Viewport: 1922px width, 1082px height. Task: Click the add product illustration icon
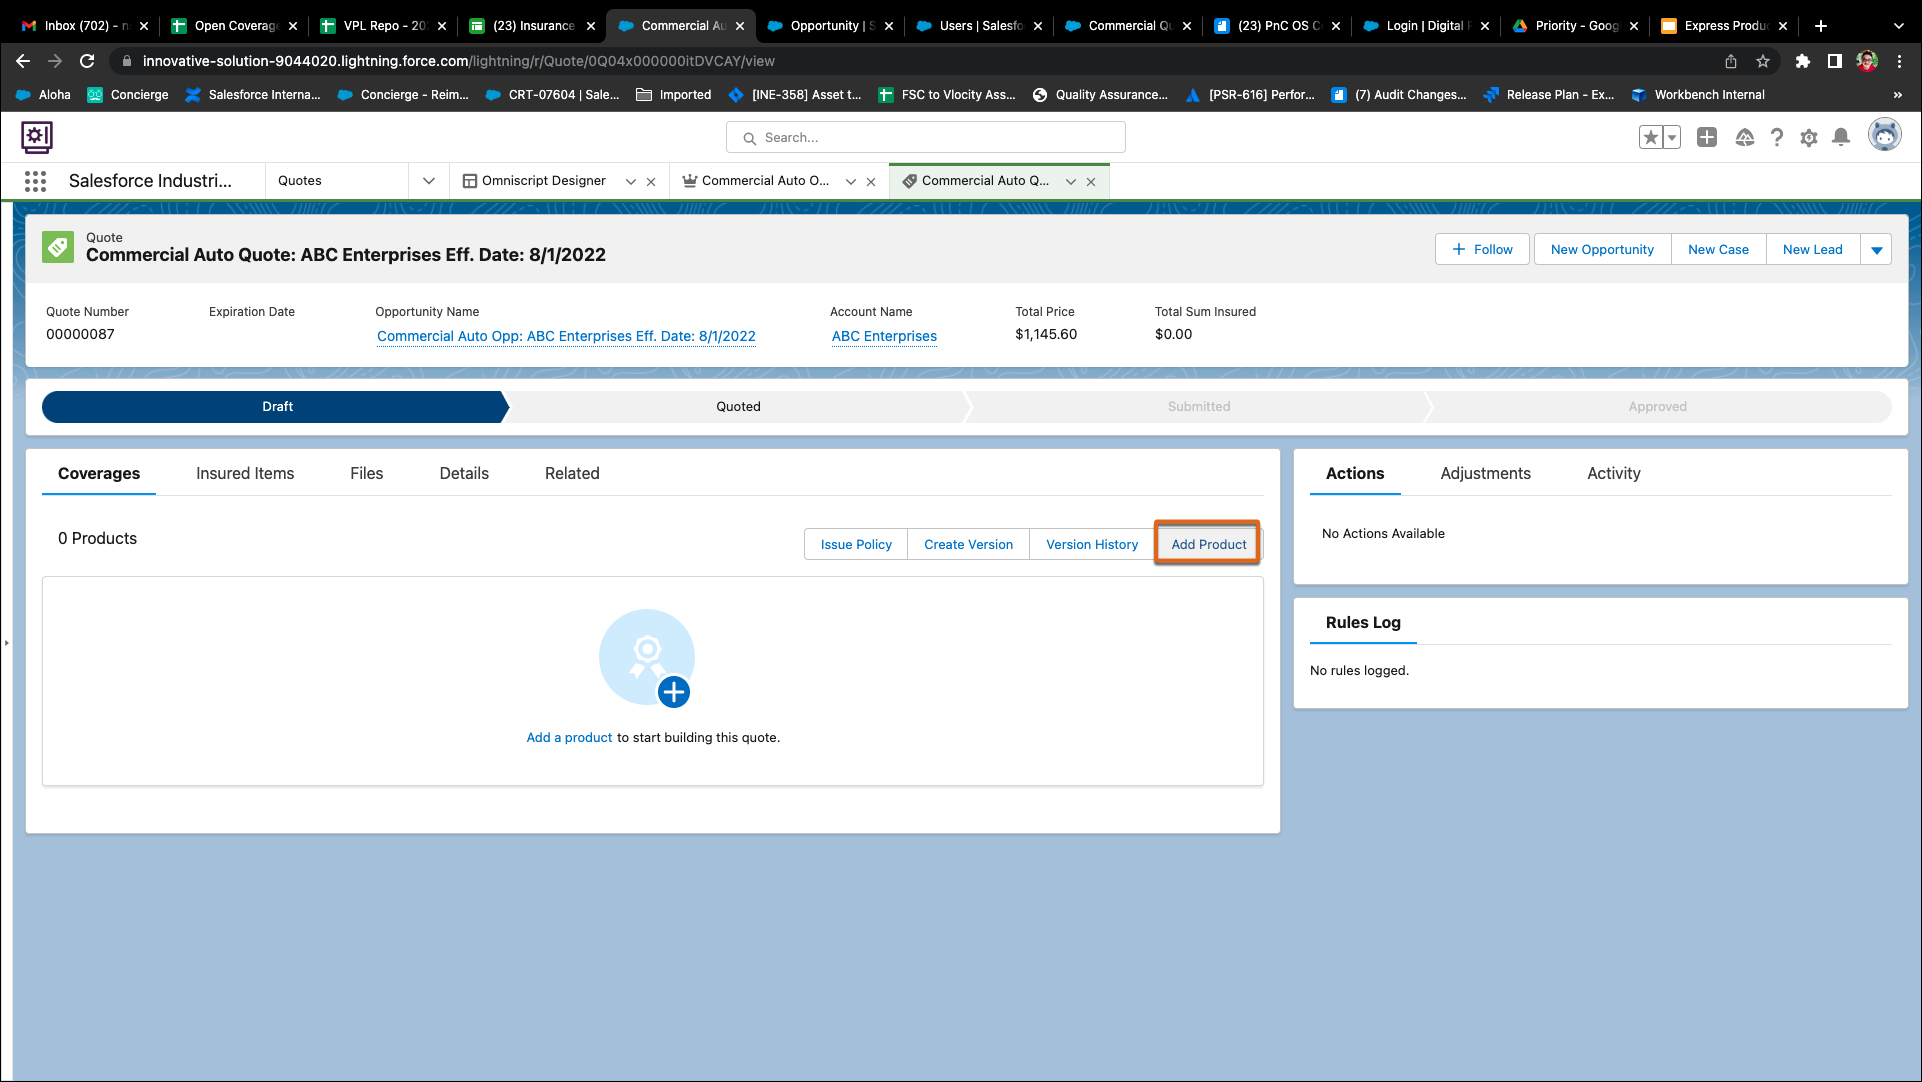647,658
